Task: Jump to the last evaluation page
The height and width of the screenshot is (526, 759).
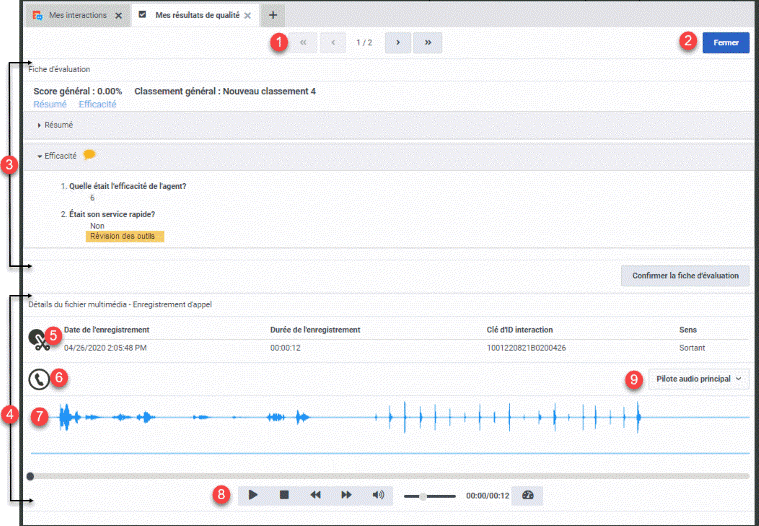Action: point(429,43)
